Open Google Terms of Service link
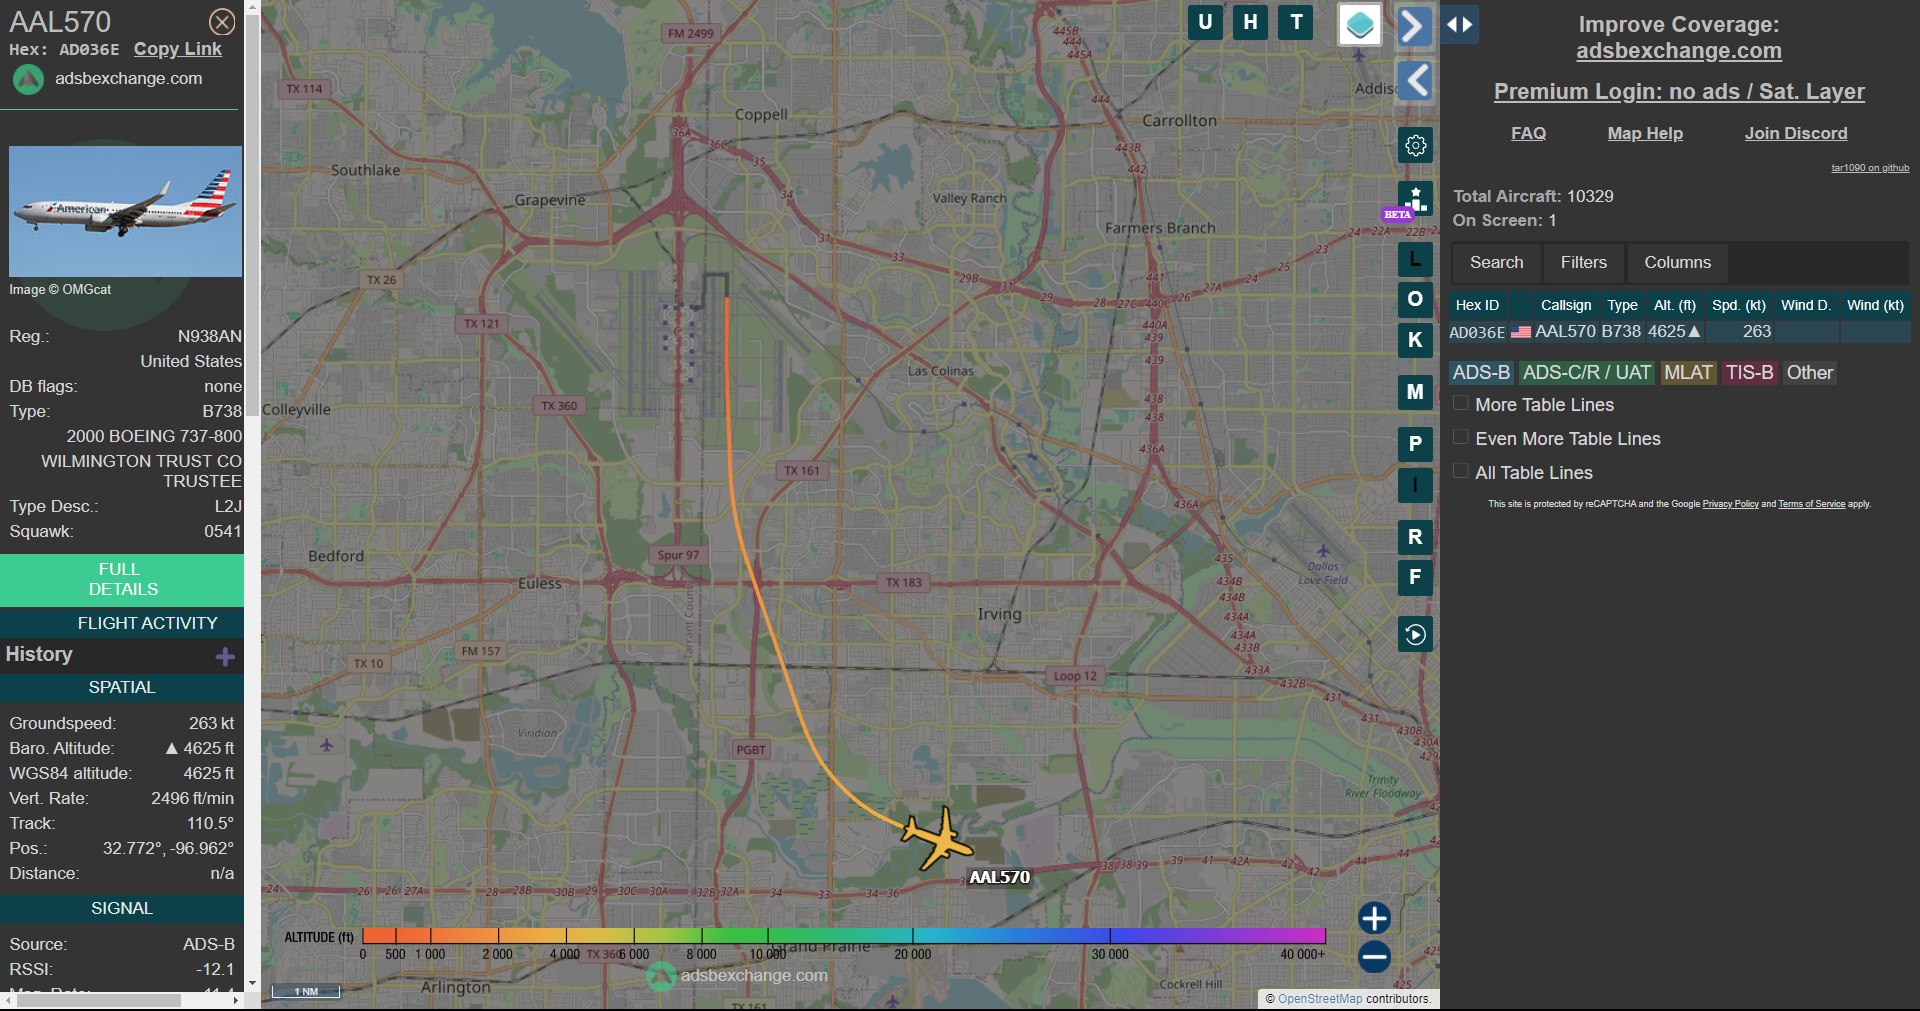The height and width of the screenshot is (1011, 1920). point(1811,504)
